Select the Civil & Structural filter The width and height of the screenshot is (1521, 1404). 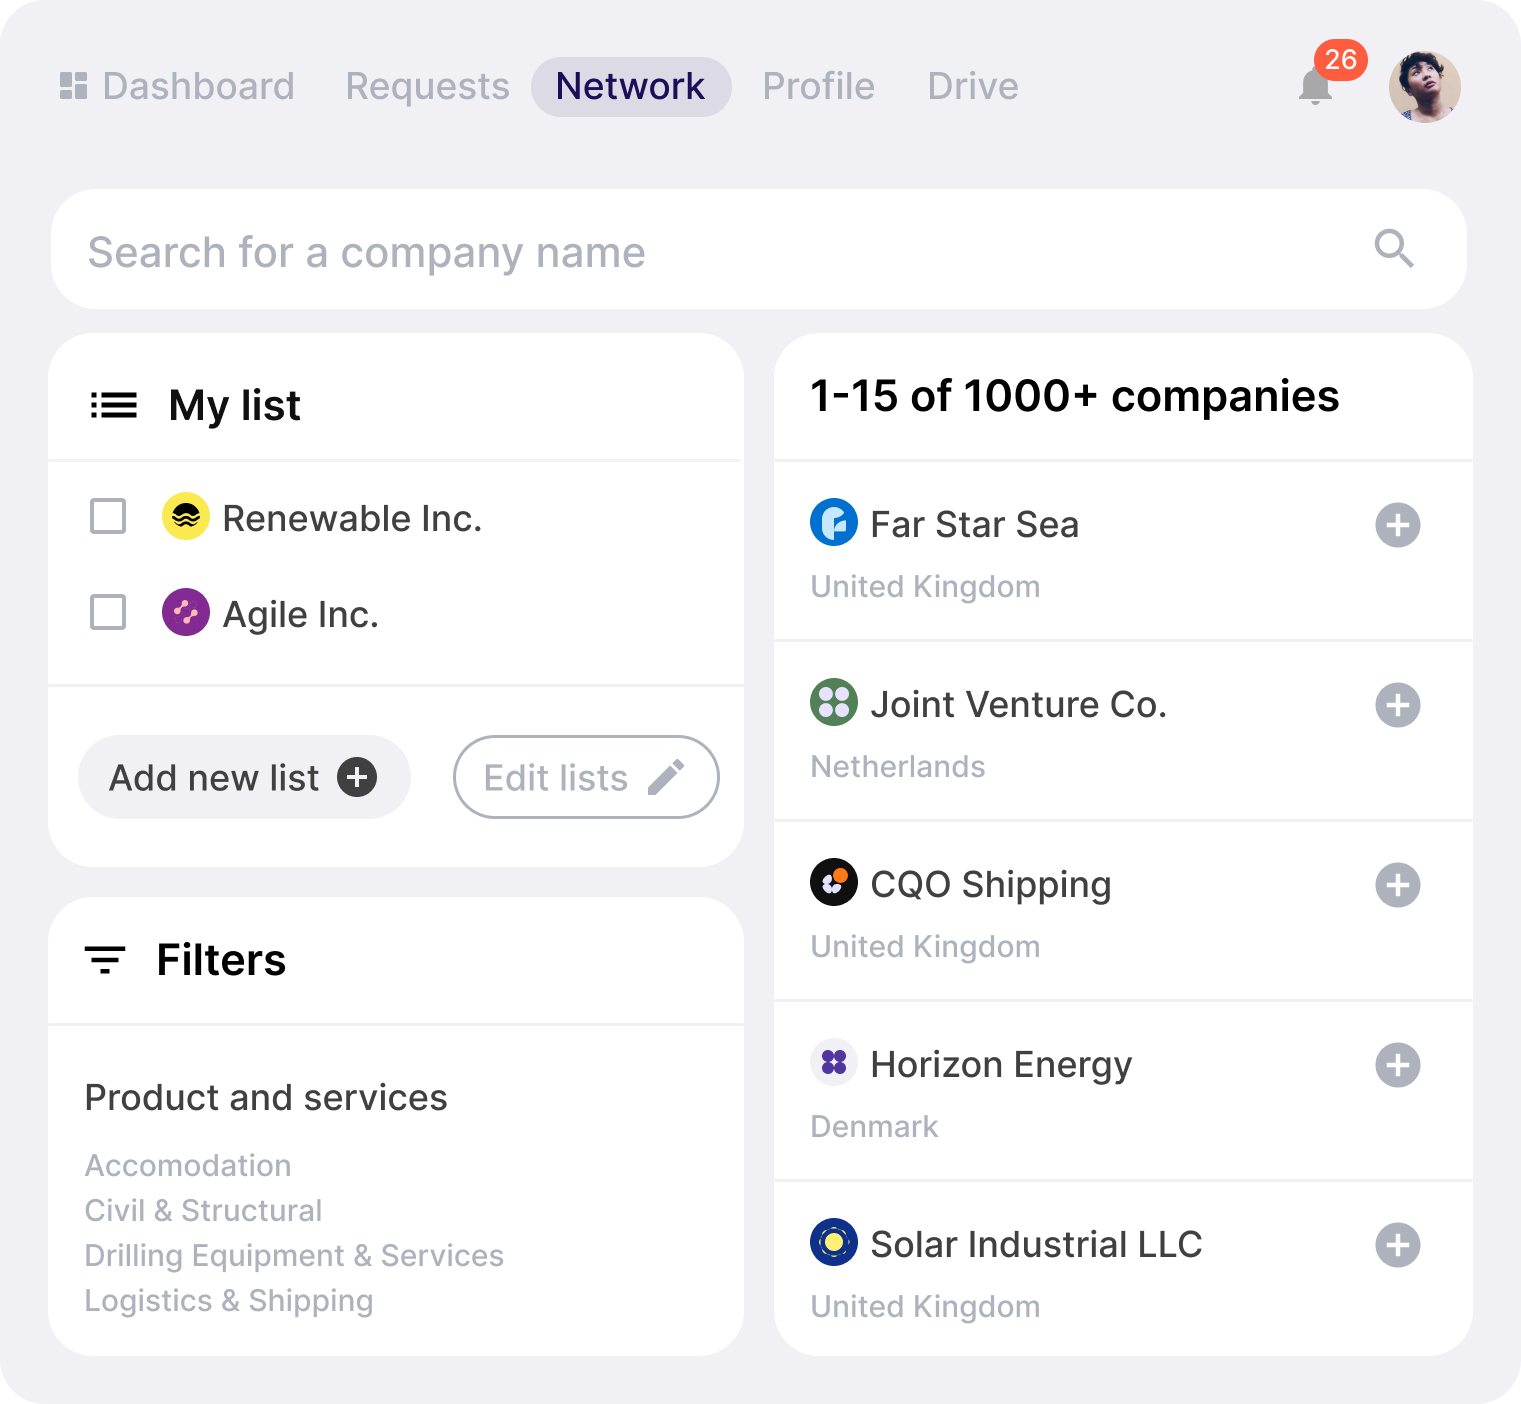(x=203, y=1210)
